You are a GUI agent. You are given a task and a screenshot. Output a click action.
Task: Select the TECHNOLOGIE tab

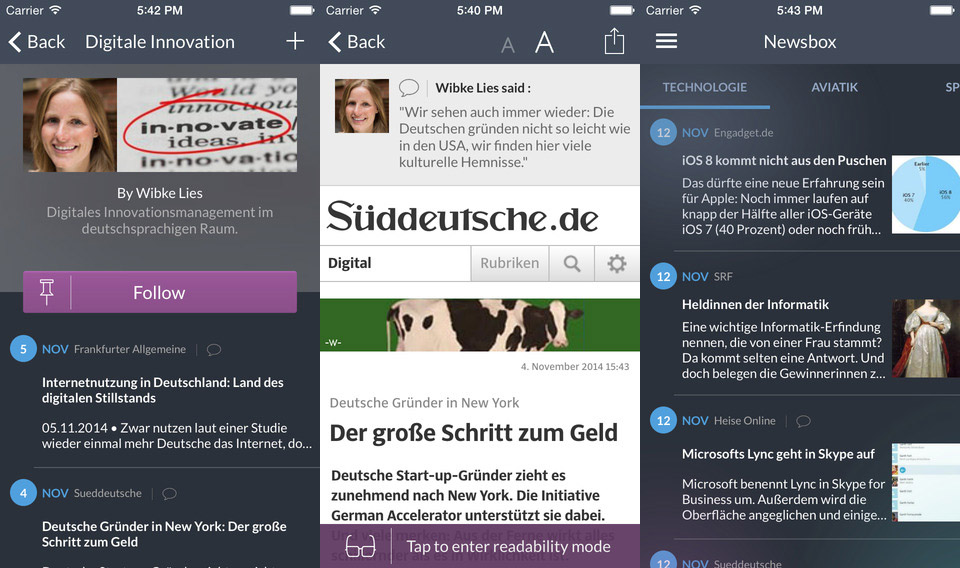(x=705, y=88)
